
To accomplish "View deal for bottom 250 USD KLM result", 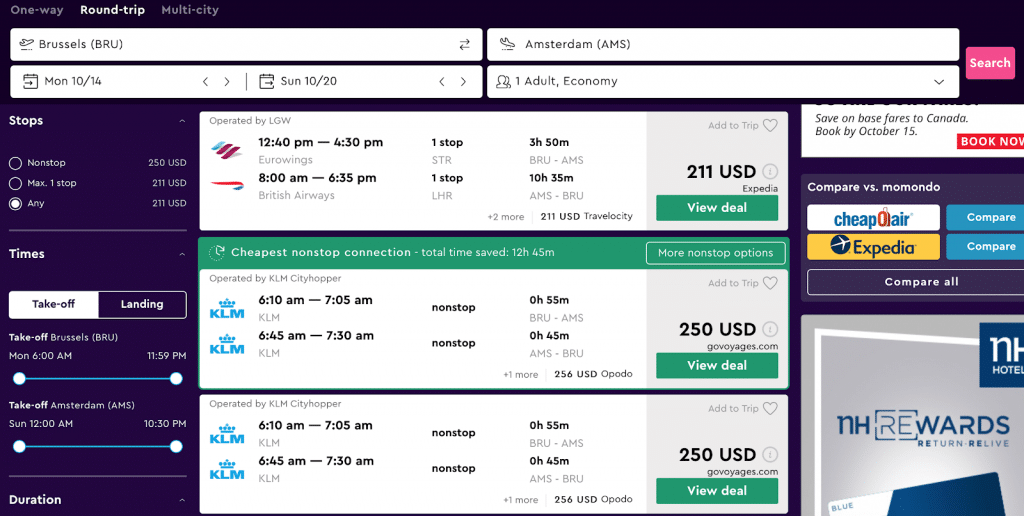I will pyautogui.click(x=717, y=491).
